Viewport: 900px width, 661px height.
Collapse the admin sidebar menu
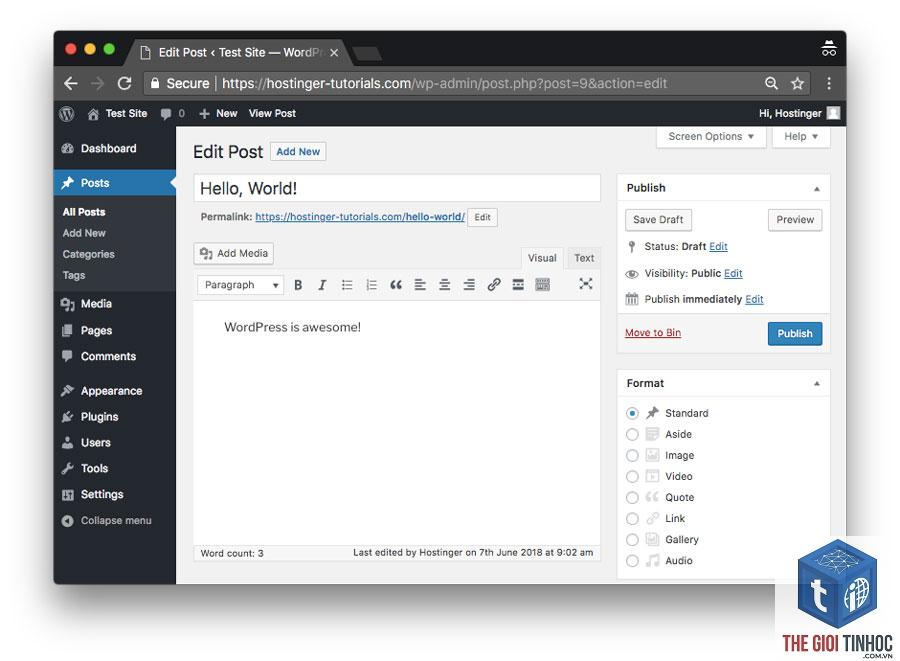tap(107, 520)
